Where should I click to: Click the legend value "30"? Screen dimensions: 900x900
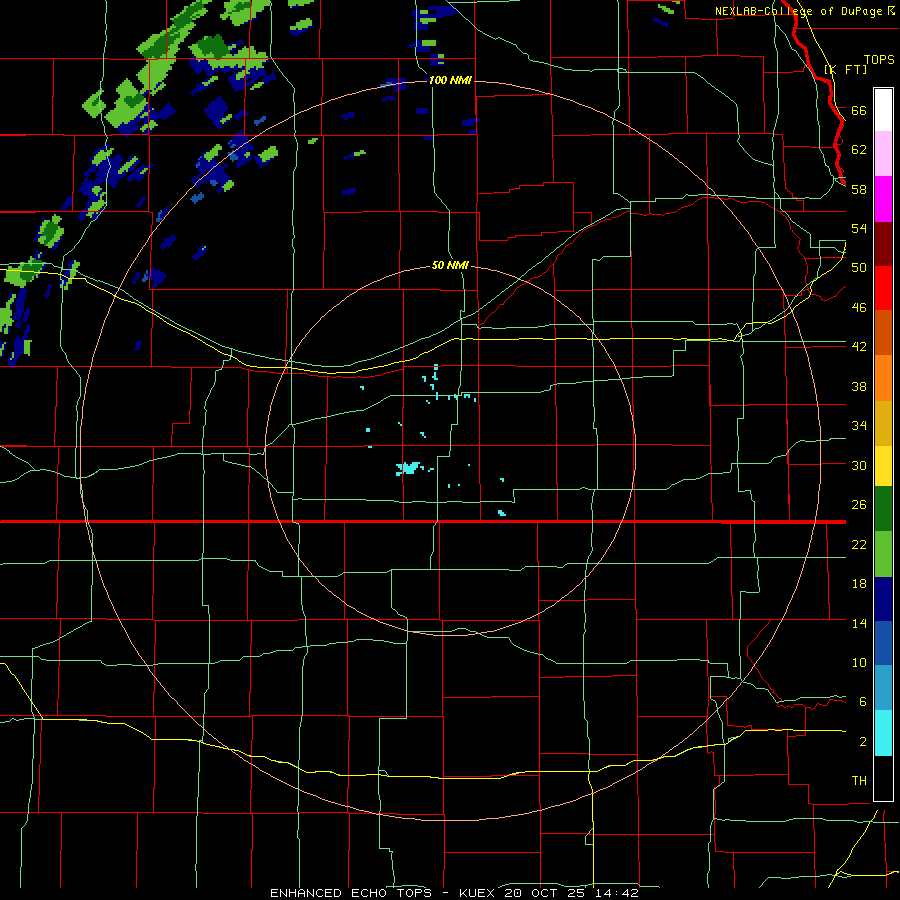(x=859, y=465)
